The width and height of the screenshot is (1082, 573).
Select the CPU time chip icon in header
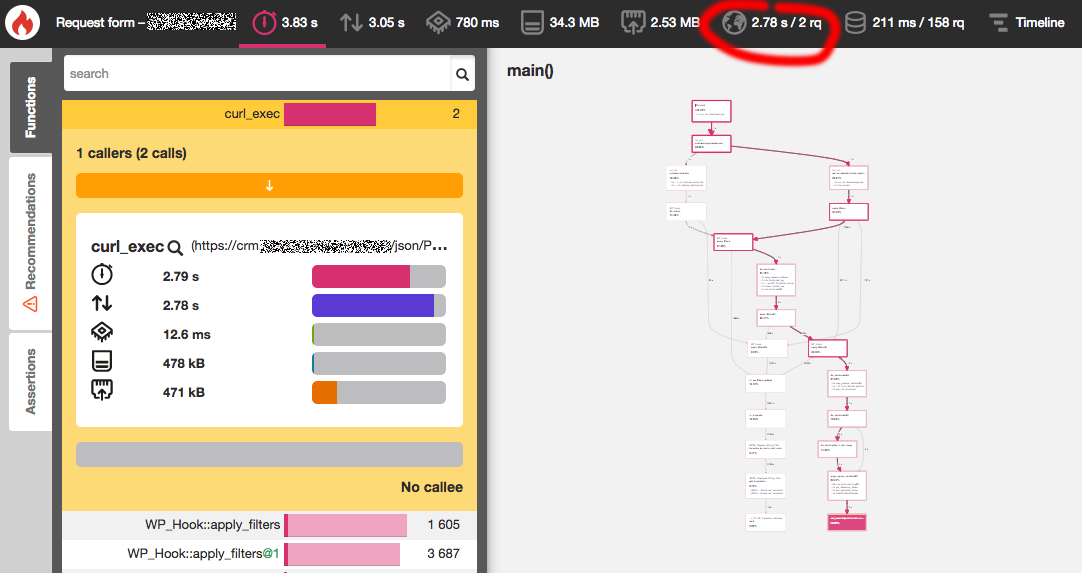pos(438,23)
